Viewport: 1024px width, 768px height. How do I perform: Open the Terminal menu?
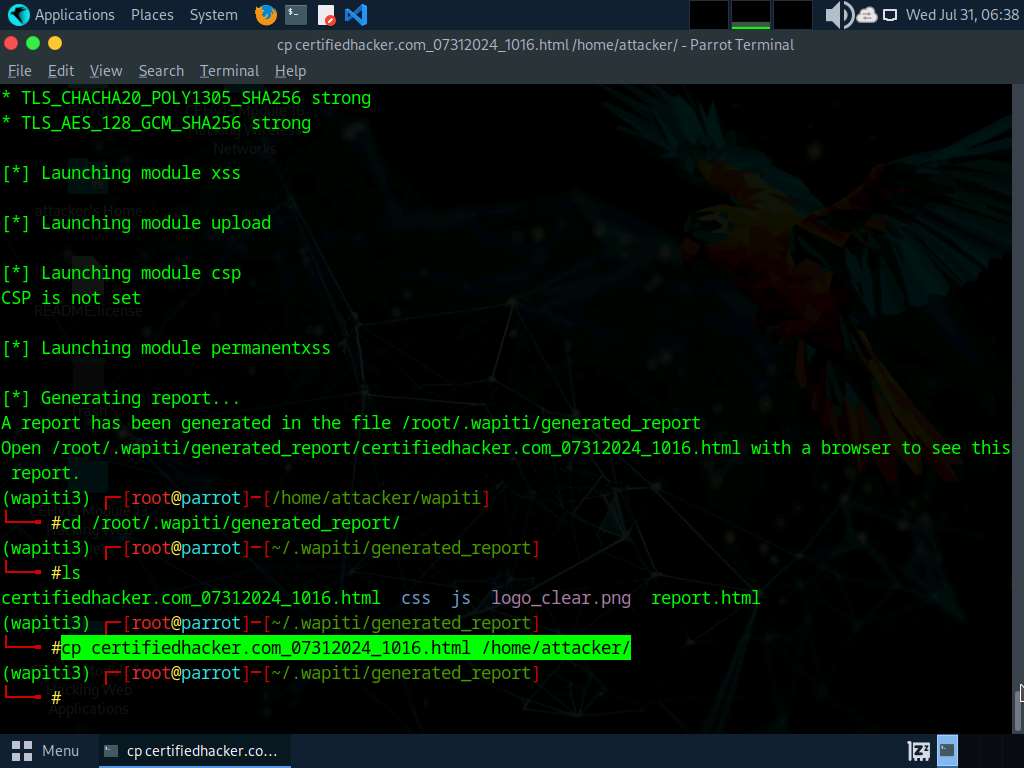(229, 71)
